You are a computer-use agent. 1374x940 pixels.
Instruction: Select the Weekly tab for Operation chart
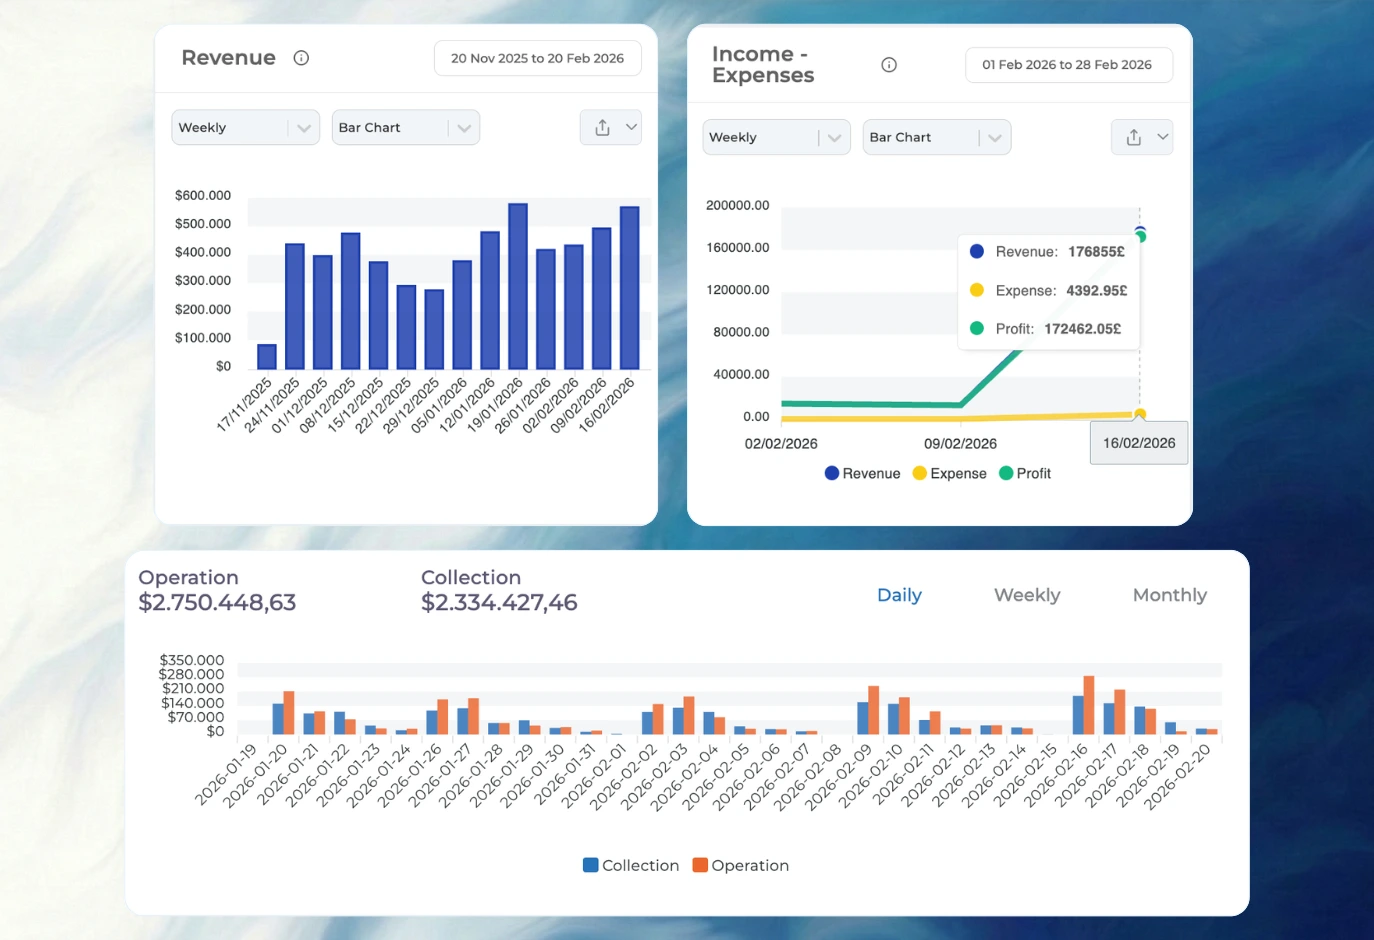click(x=1026, y=595)
